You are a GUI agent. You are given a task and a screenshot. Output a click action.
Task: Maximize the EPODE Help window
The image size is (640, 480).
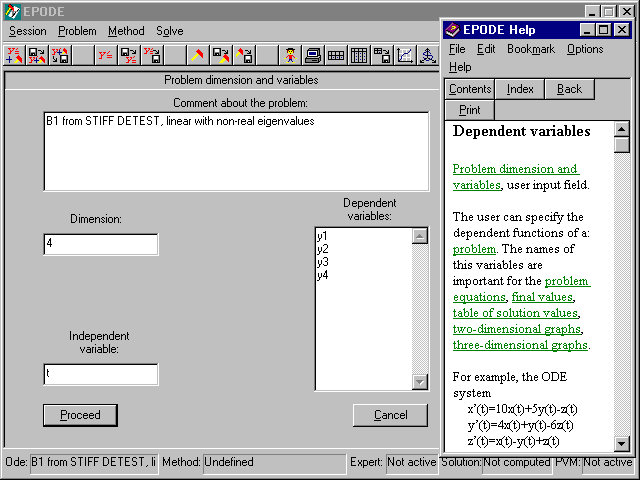(x=604, y=30)
